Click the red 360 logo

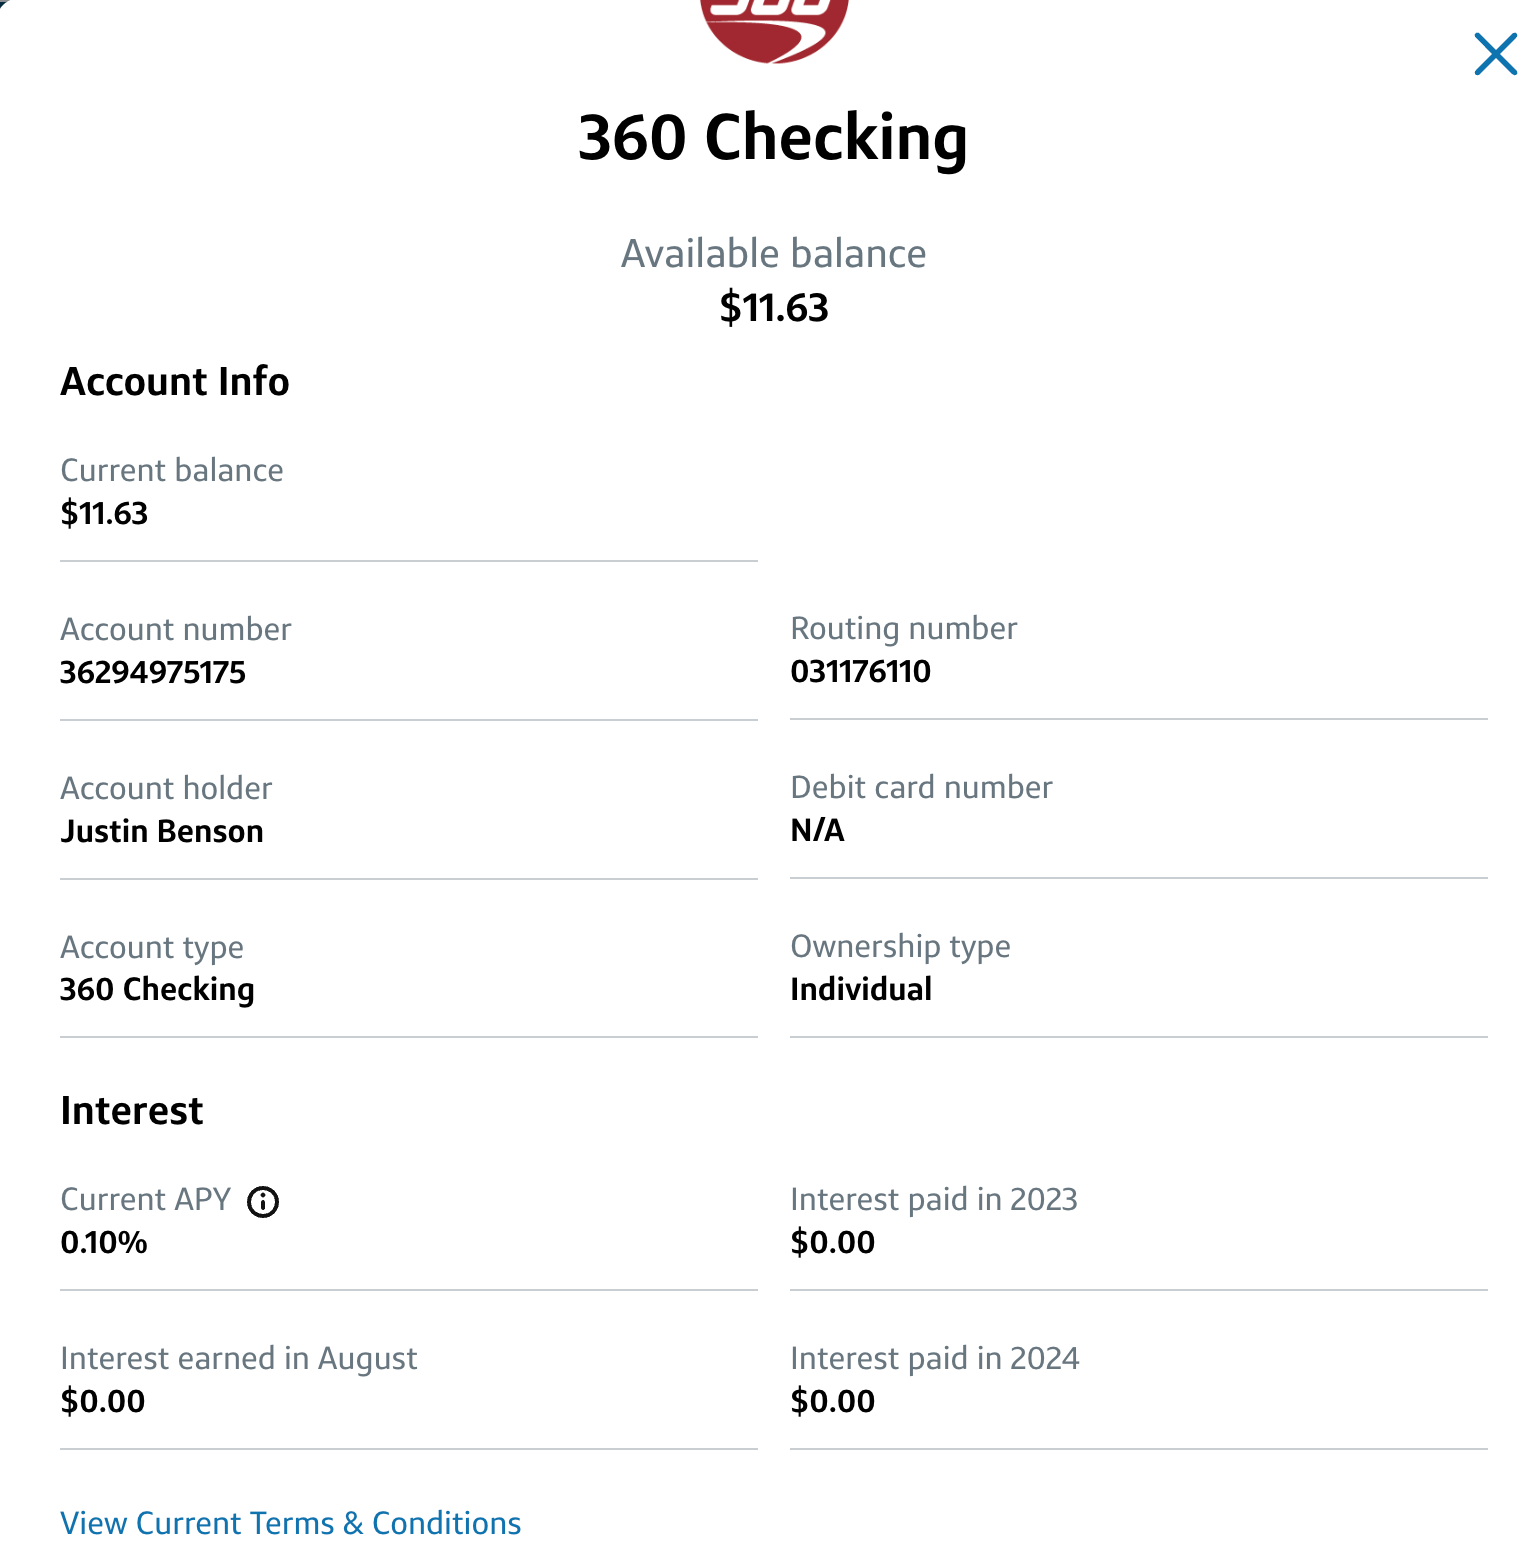click(774, 25)
